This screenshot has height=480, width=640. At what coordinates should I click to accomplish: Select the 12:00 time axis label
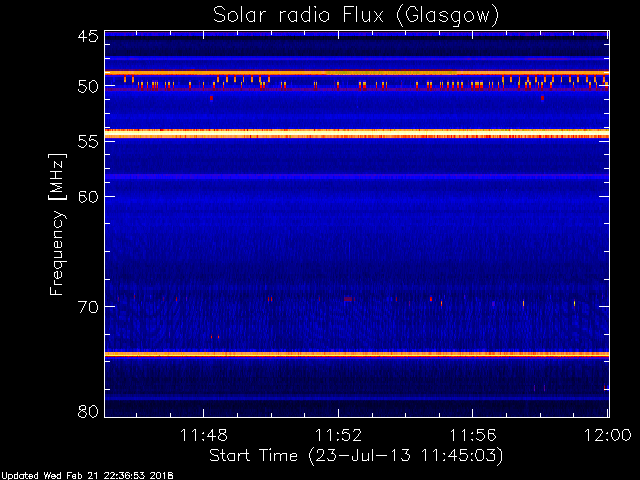607,435
